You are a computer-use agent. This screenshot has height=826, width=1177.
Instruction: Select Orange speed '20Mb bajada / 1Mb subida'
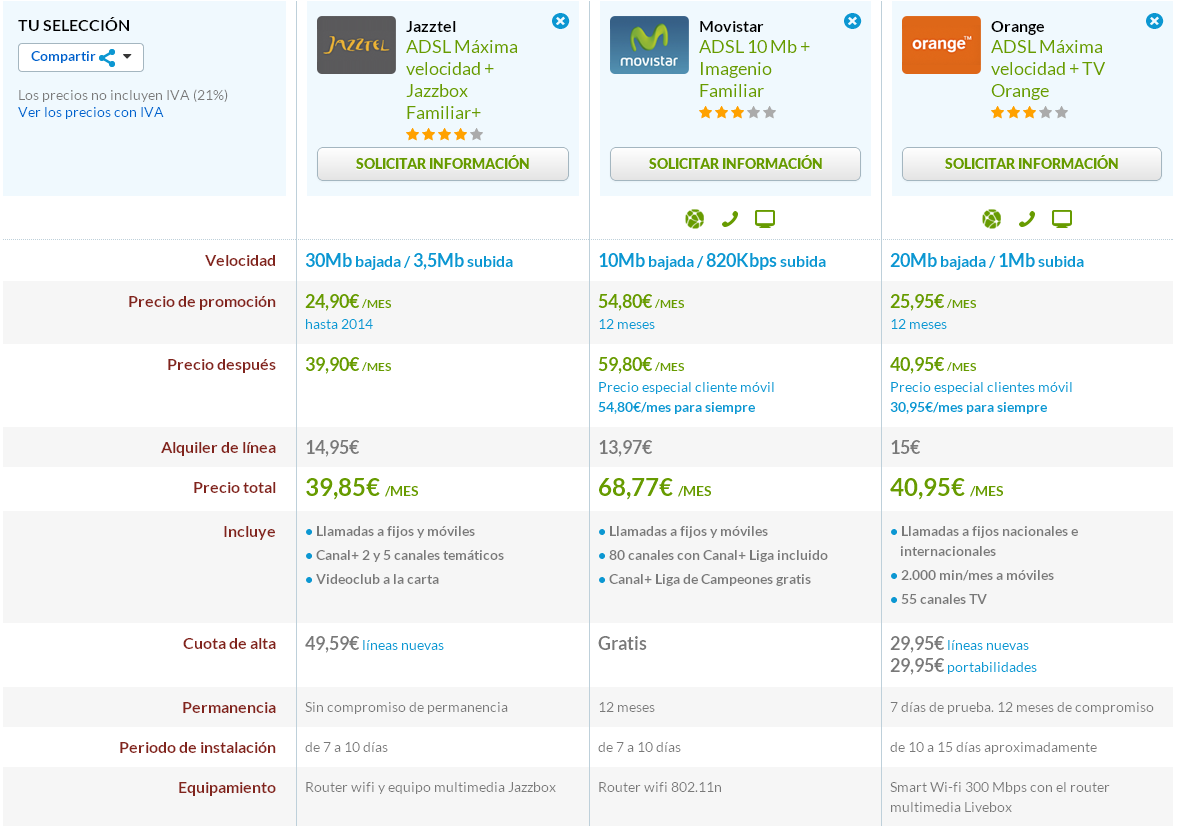(x=987, y=261)
